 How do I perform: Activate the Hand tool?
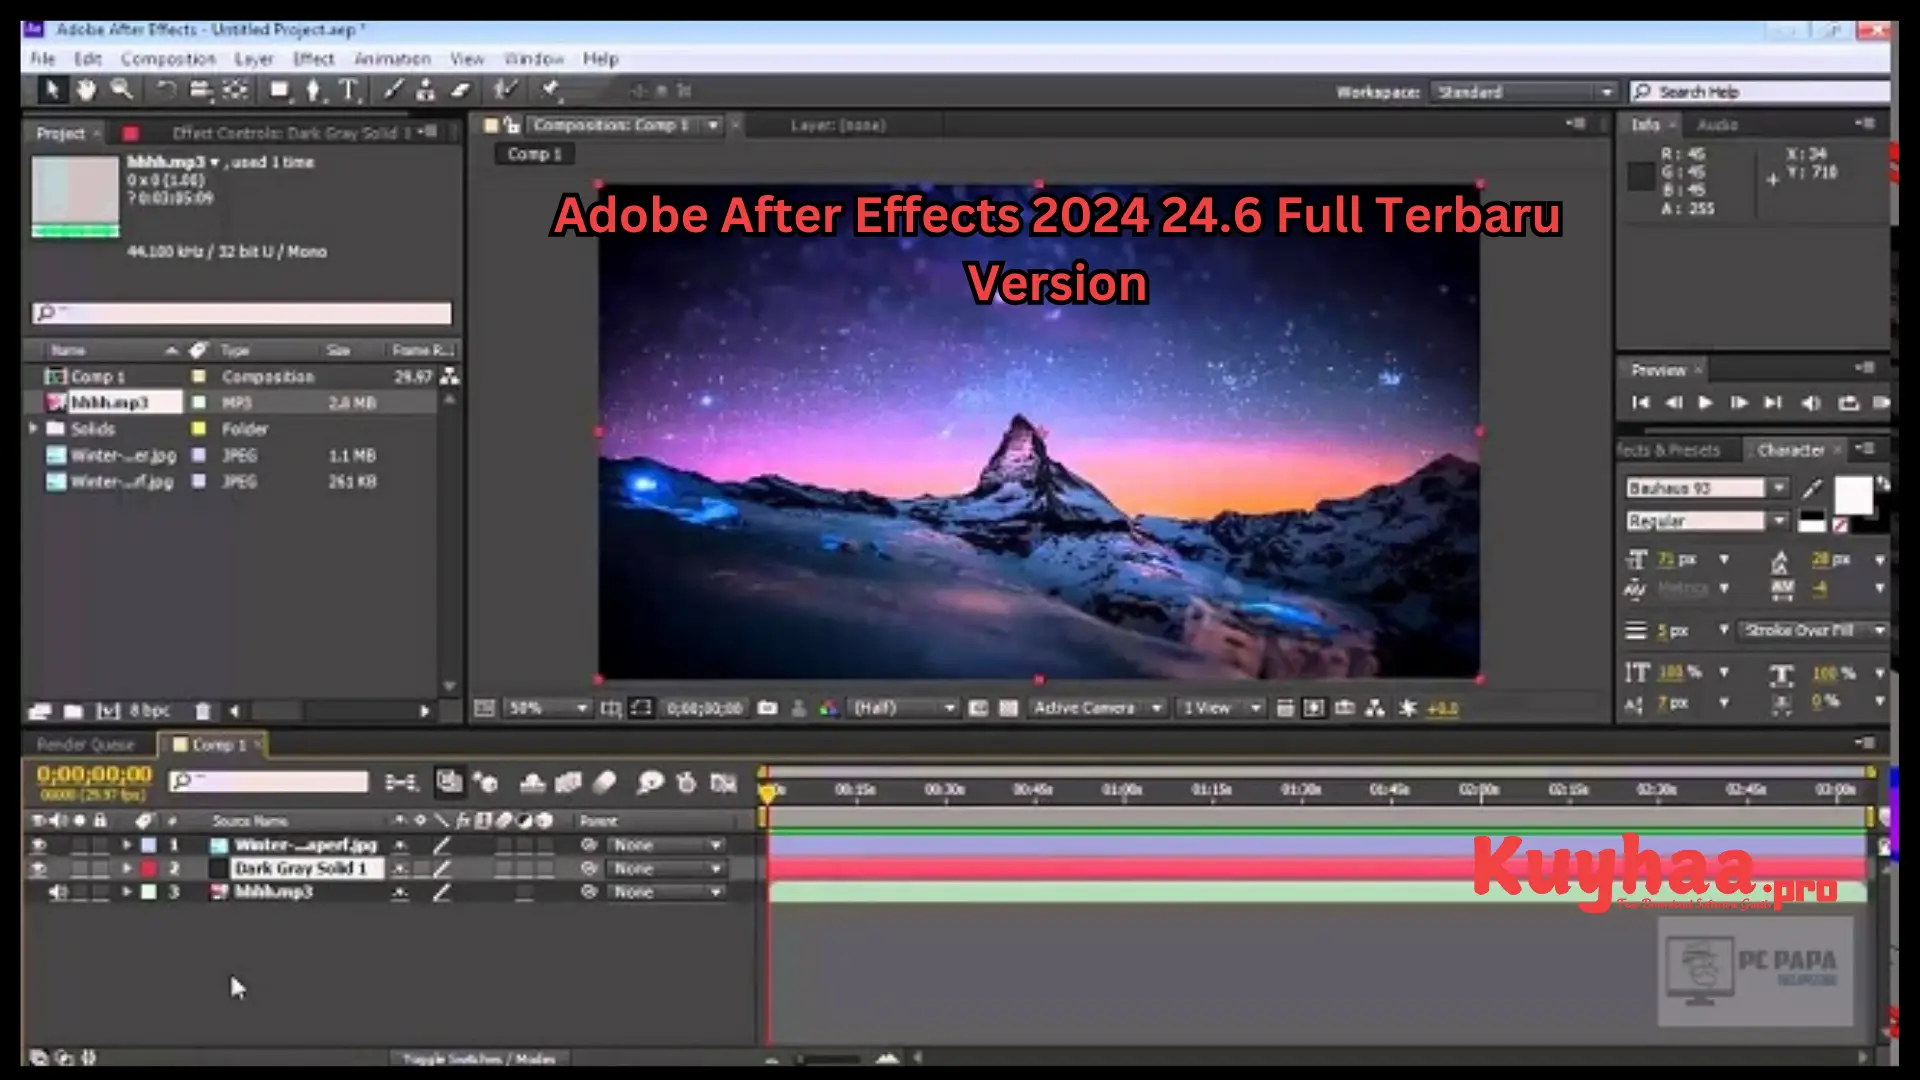(x=86, y=92)
